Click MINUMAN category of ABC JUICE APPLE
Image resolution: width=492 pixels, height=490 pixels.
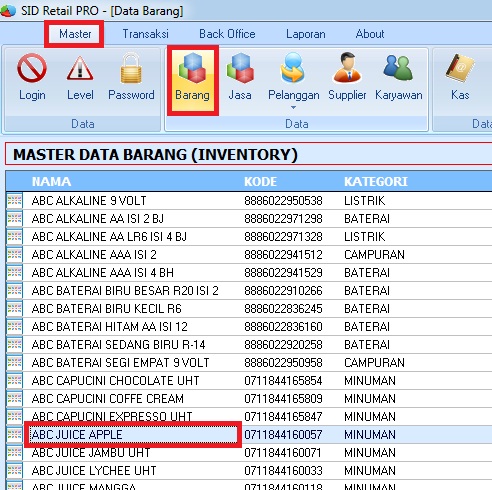pos(370,435)
